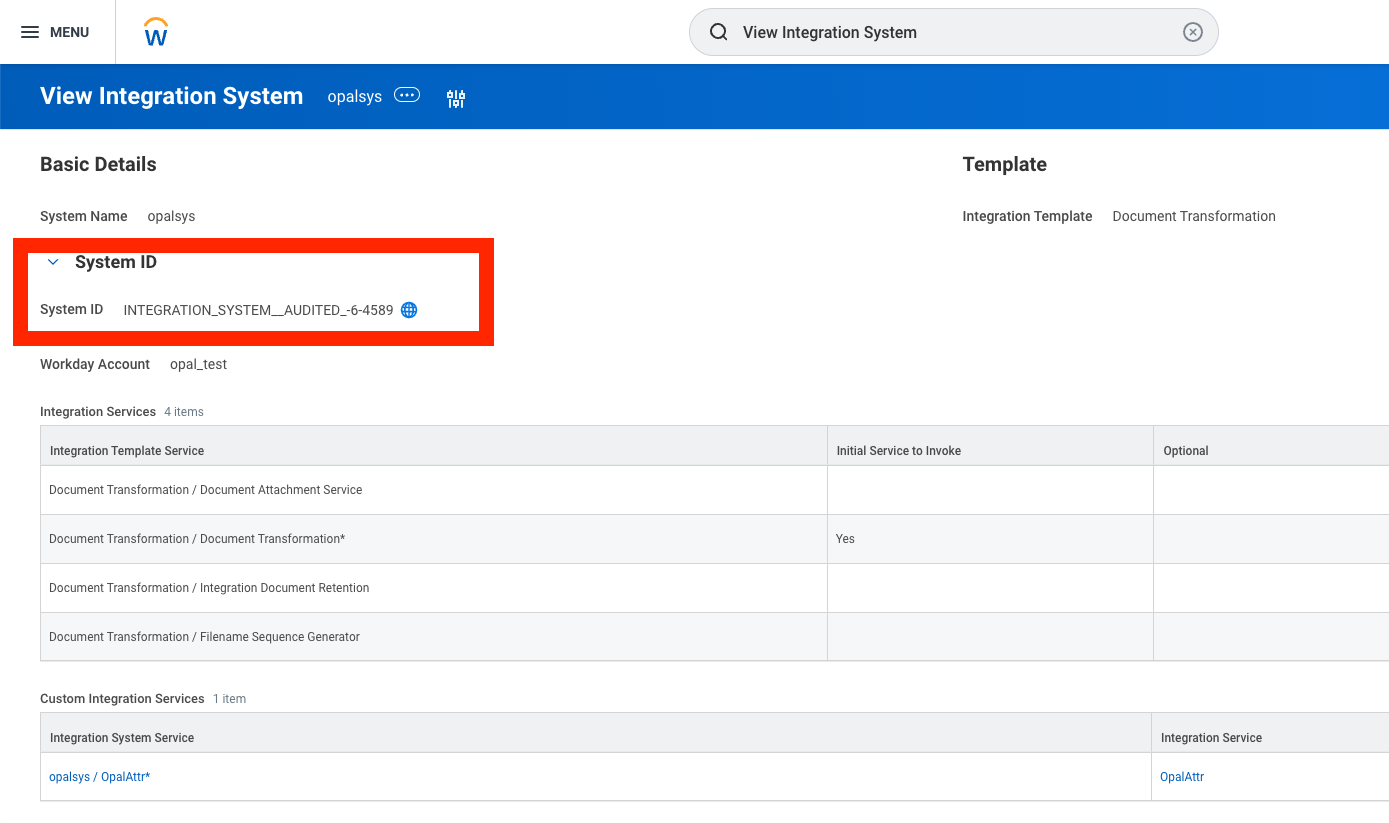
Task: Collapse the System ID section chevron
Action: click(54, 262)
